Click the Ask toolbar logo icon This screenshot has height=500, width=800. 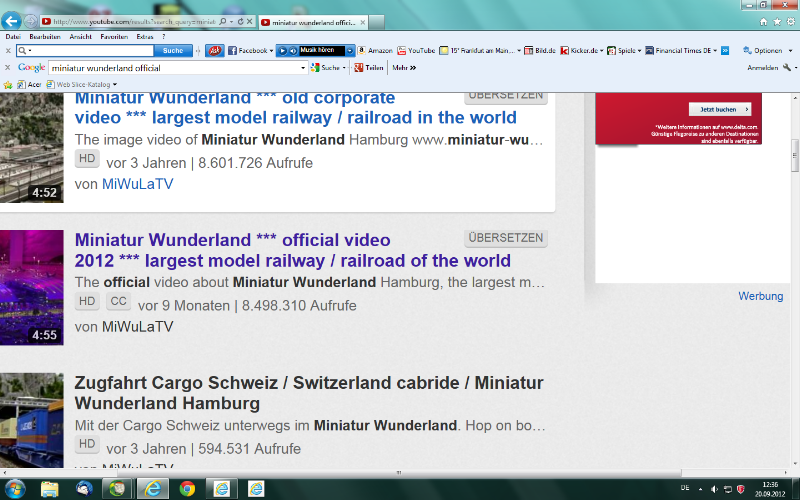(x=214, y=50)
